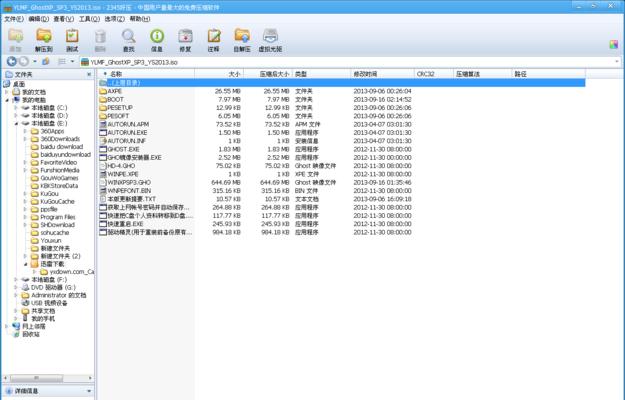
Task: Open the 查看(V) menu
Action: 64,19
